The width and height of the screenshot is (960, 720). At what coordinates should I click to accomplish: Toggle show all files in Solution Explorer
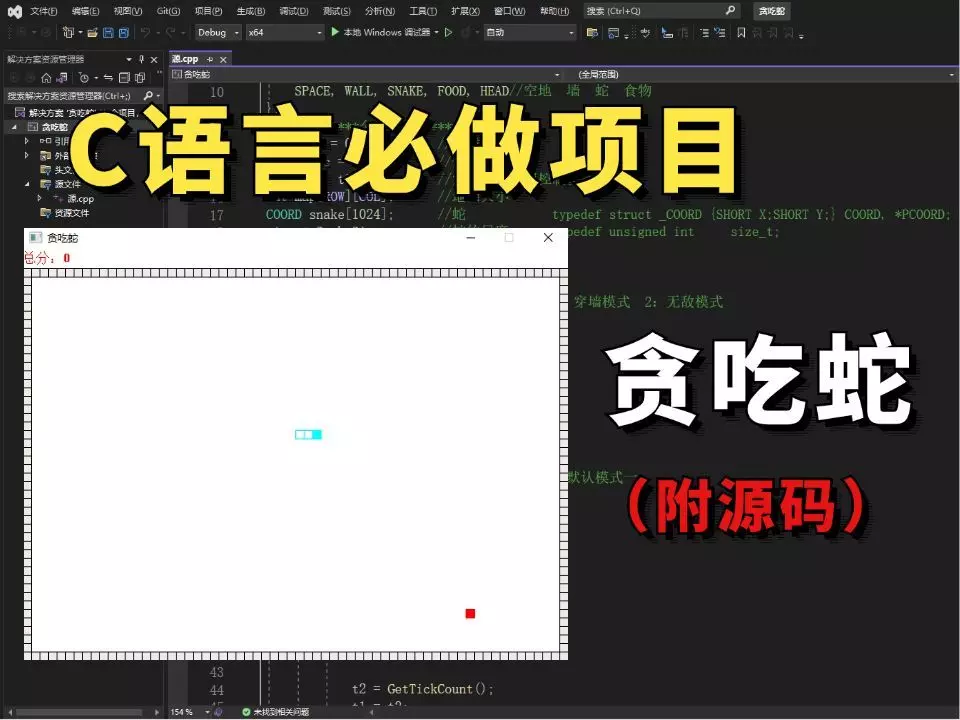point(140,78)
